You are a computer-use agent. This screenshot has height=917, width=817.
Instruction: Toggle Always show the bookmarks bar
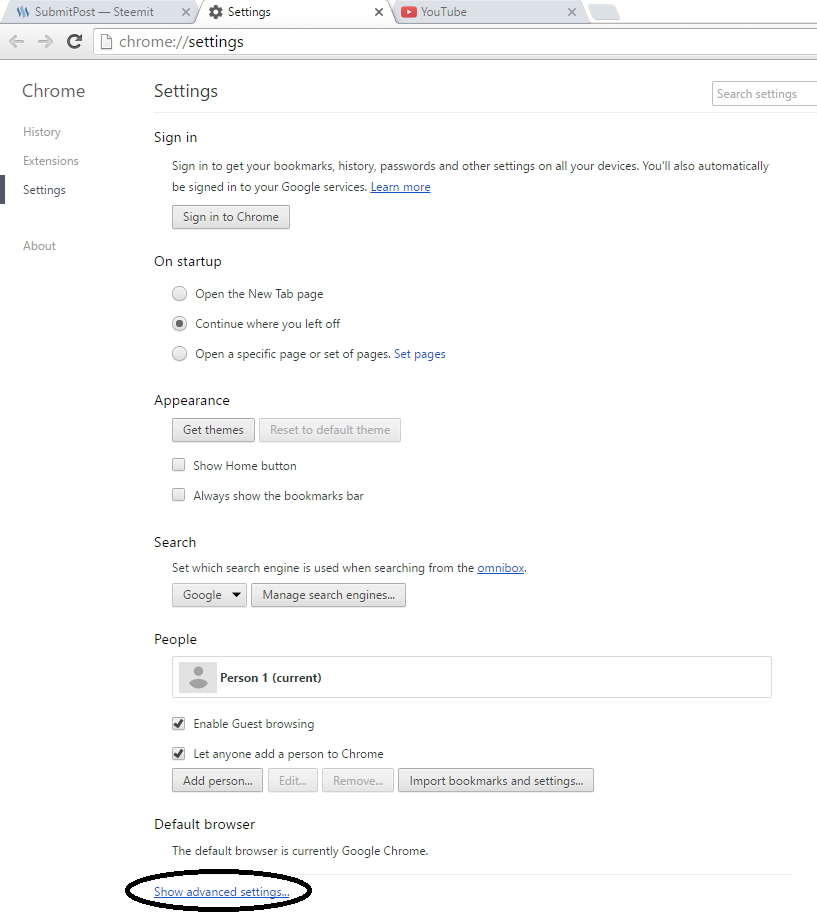pos(179,495)
